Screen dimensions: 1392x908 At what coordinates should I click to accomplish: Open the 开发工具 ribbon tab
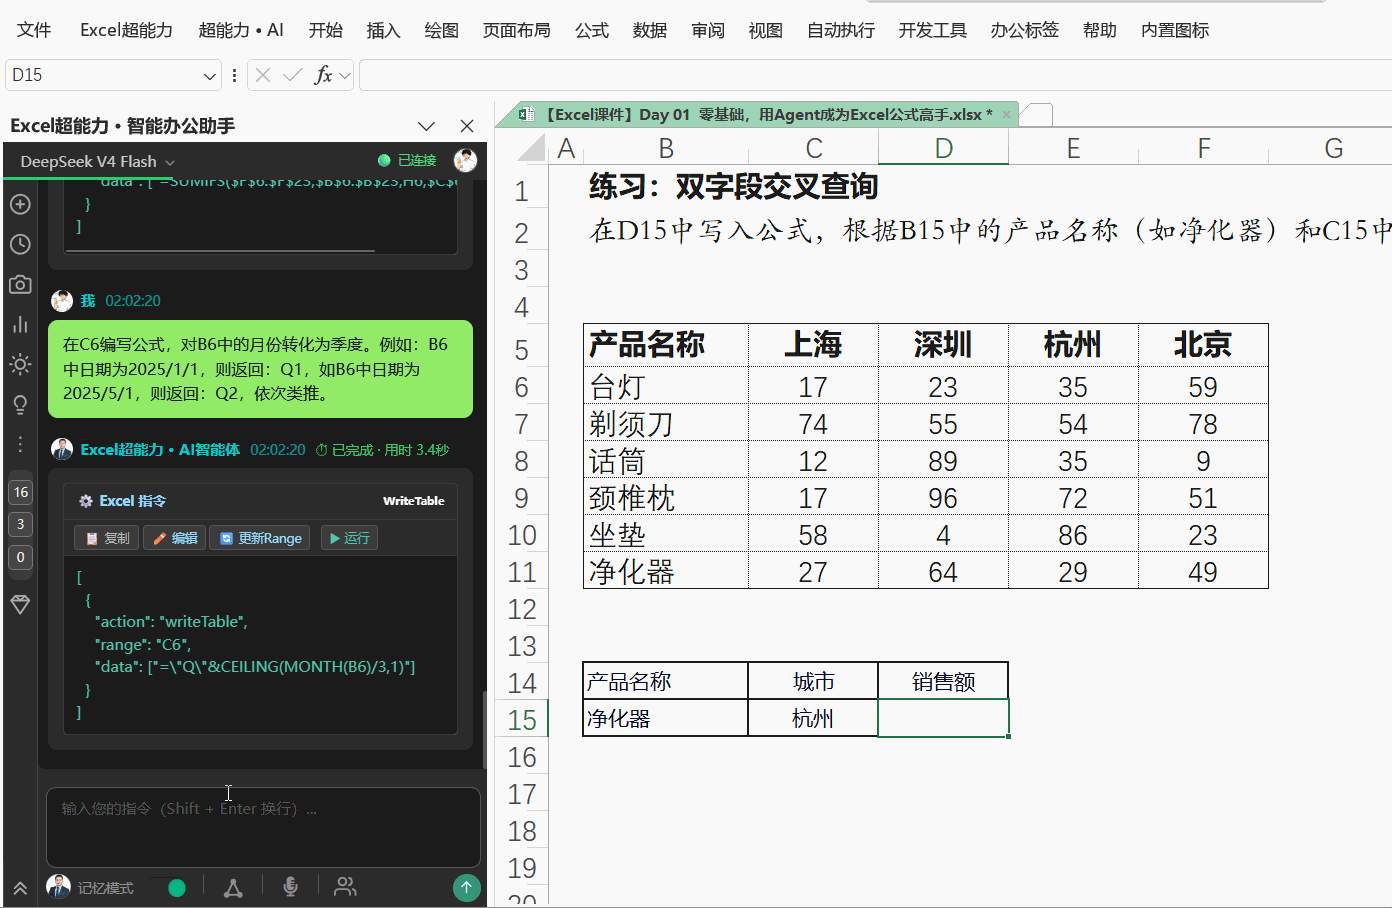[x=932, y=30]
